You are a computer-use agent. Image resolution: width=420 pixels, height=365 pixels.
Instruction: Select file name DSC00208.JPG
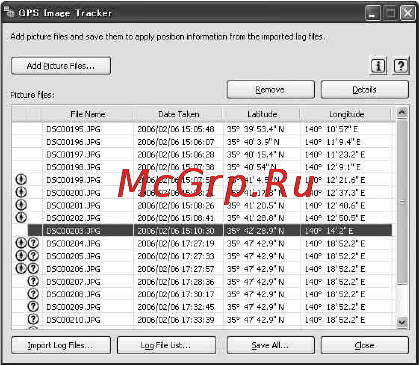[x=73, y=294]
